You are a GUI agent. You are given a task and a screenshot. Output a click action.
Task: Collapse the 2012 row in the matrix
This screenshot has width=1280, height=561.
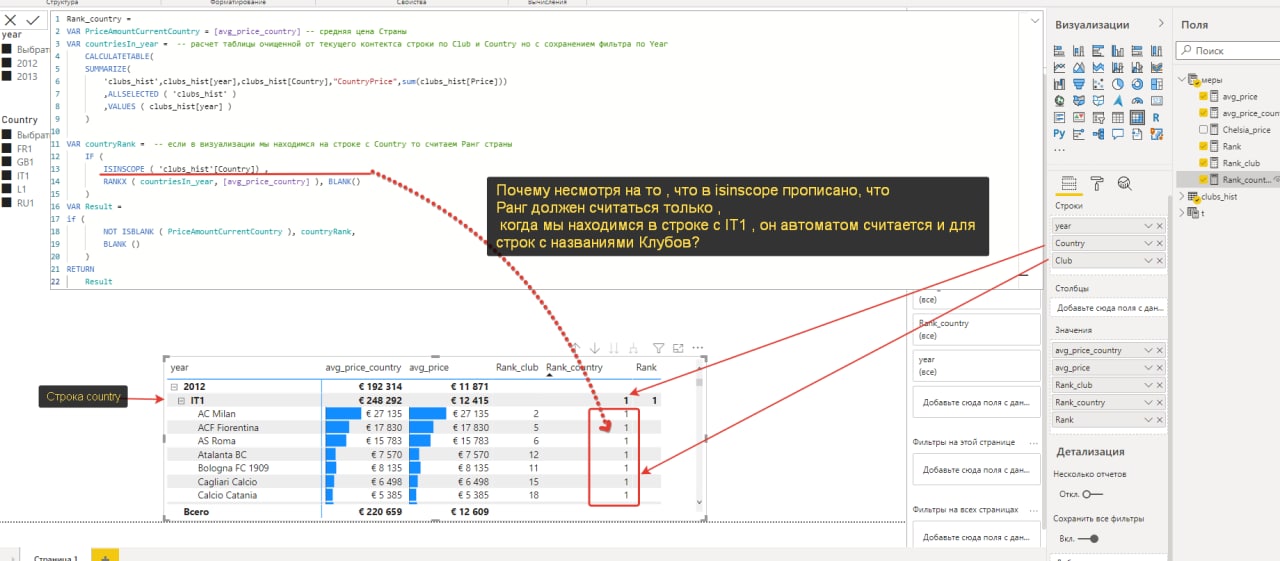[174, 386]
